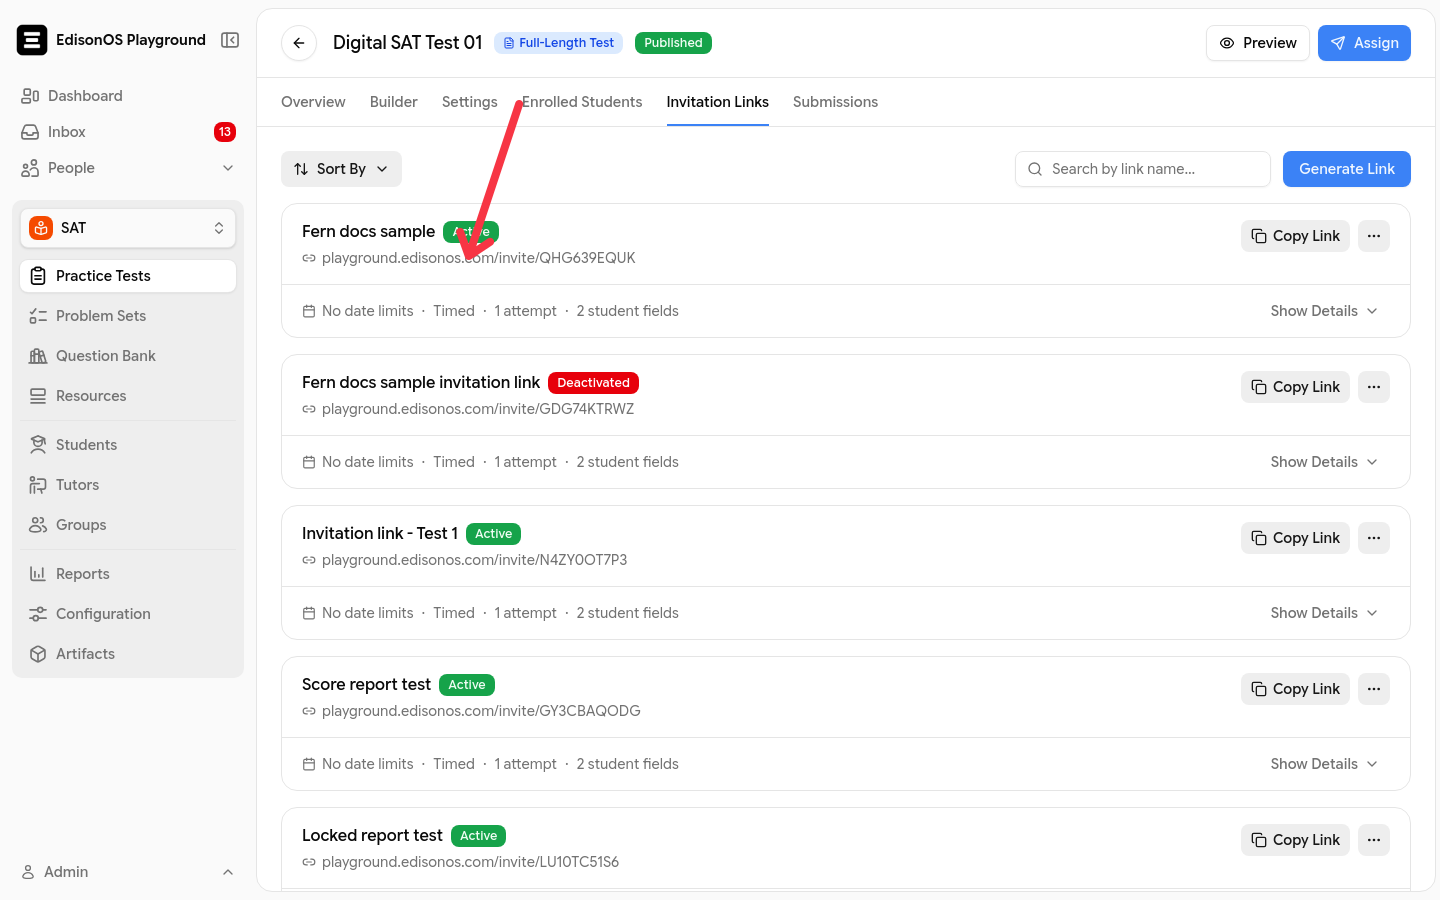Image resolution: width=1440 pixels, height=900 pixels.
Task: Select Practice Tests in the sidebar
Action: [x=128, y=276]
